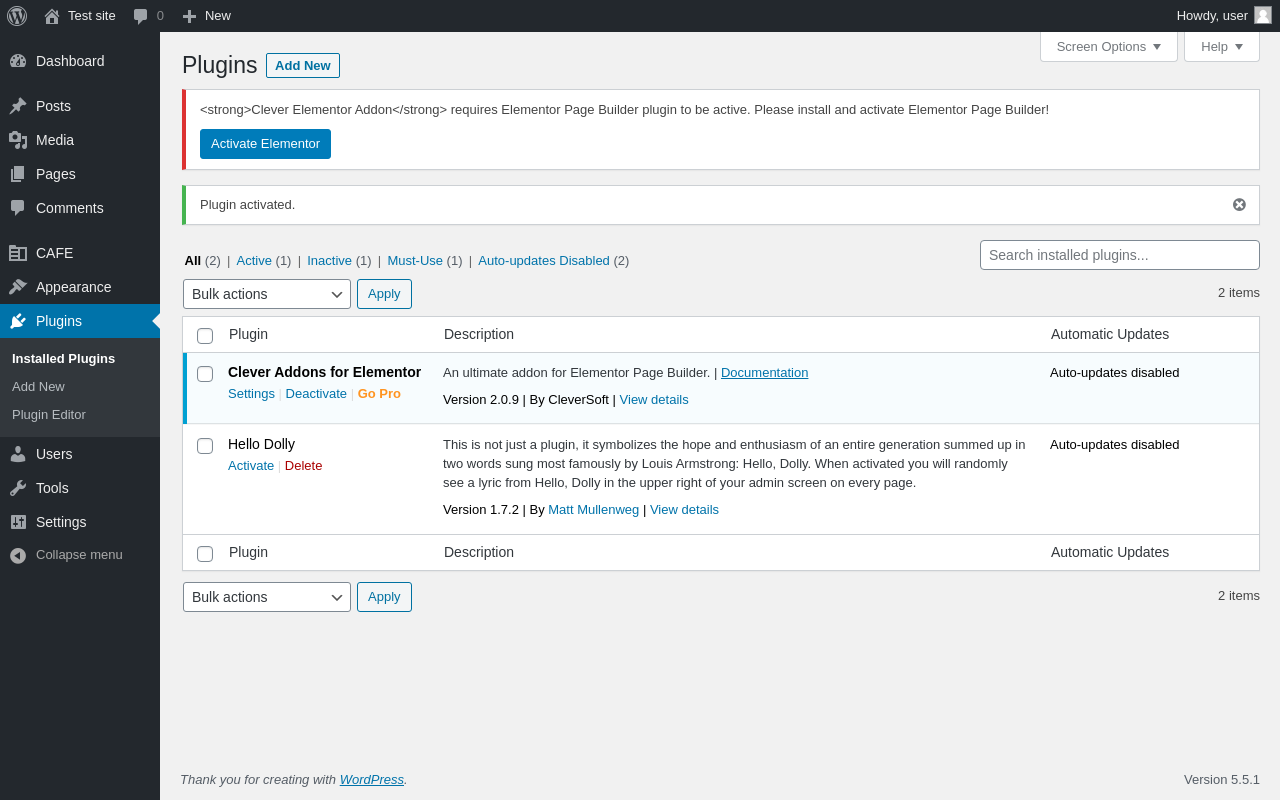Click the WordPress logo icon
The image size is (1280, 800).
tap(17, 16)
